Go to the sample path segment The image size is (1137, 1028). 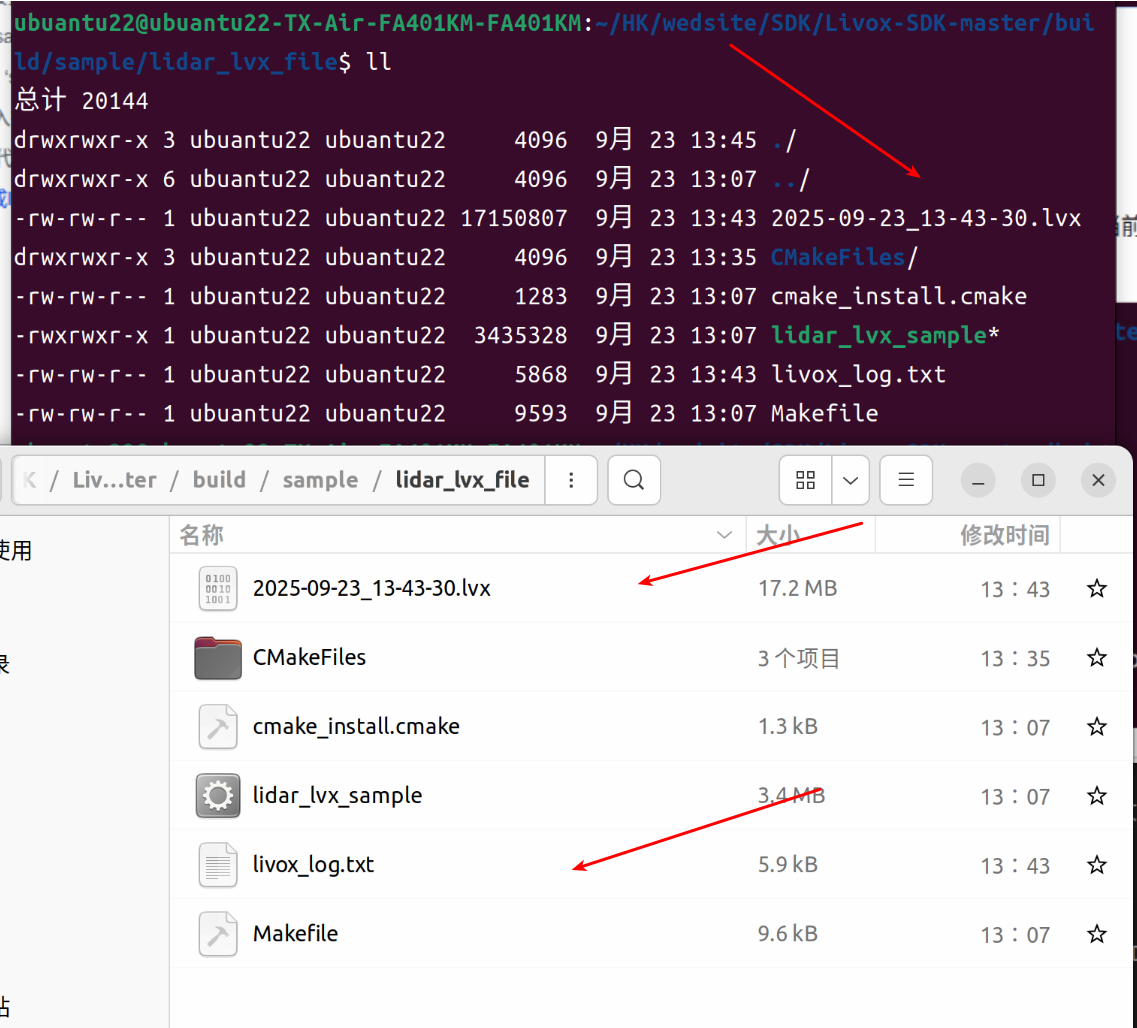[x=321, y=480]
